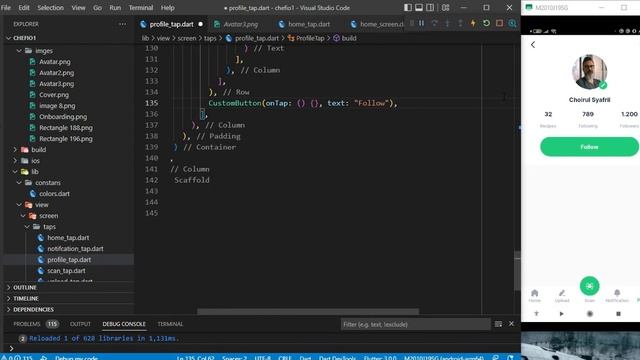Click the Step Into debug icon
The image size is (640, 360).
(447, 24)
